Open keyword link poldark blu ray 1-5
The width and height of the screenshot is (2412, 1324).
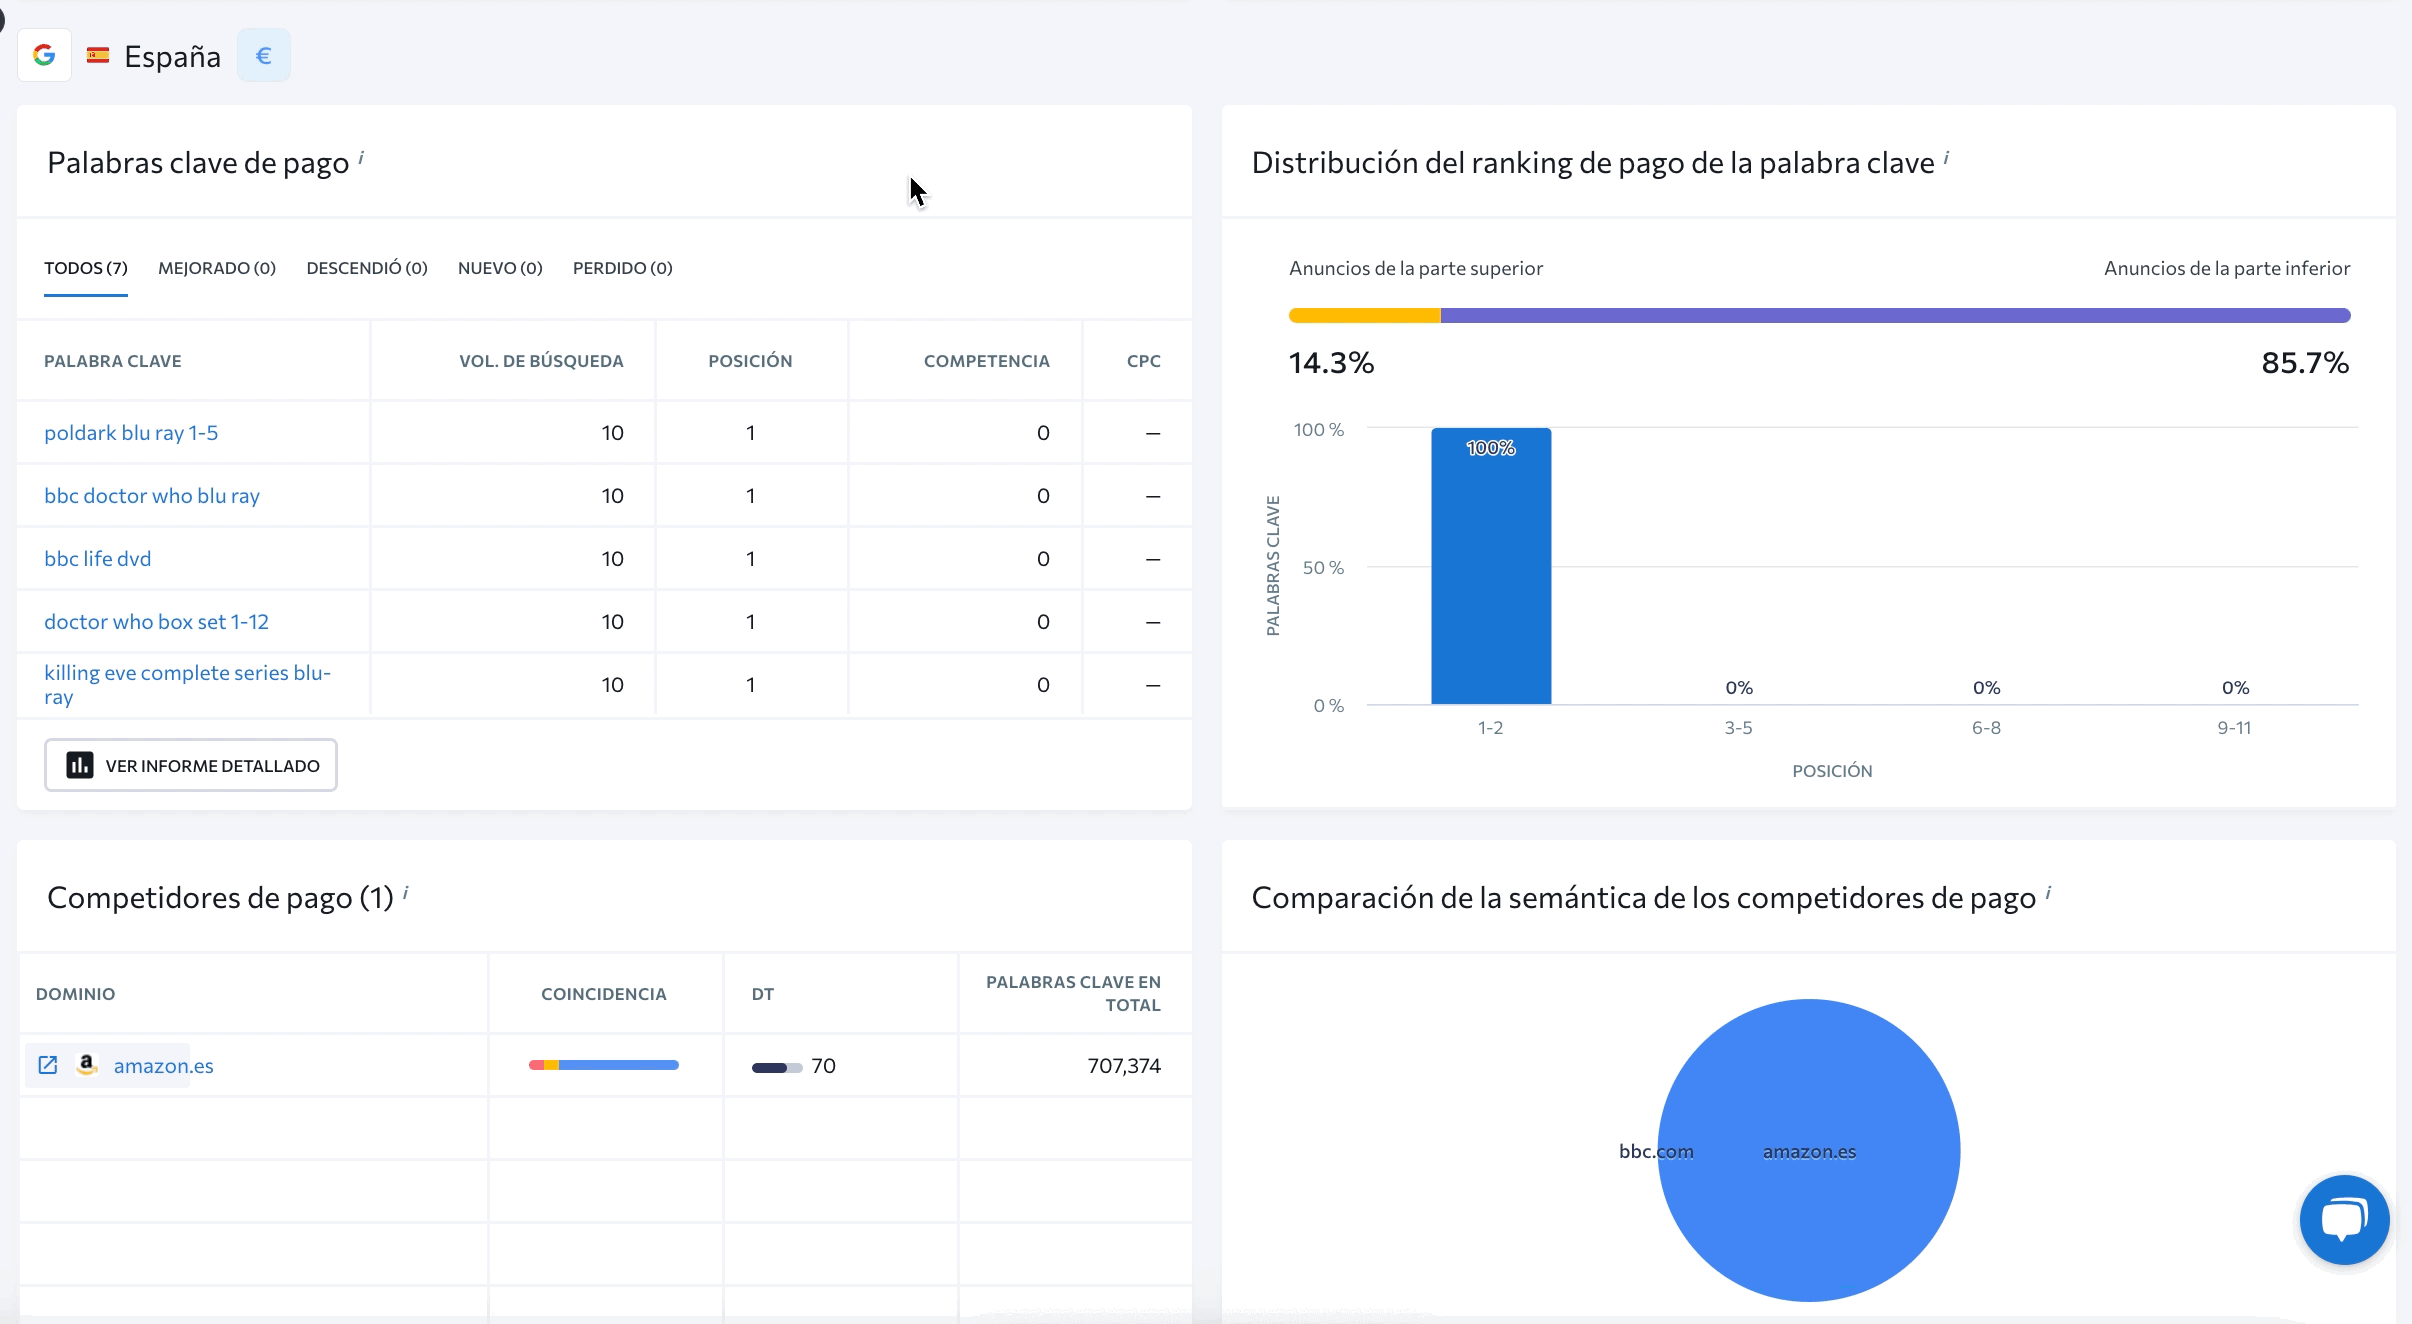pos(131,433)
